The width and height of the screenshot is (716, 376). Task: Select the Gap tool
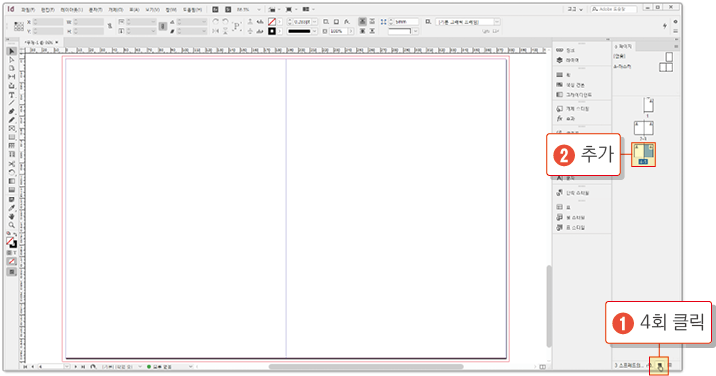(x=12, y=77)
